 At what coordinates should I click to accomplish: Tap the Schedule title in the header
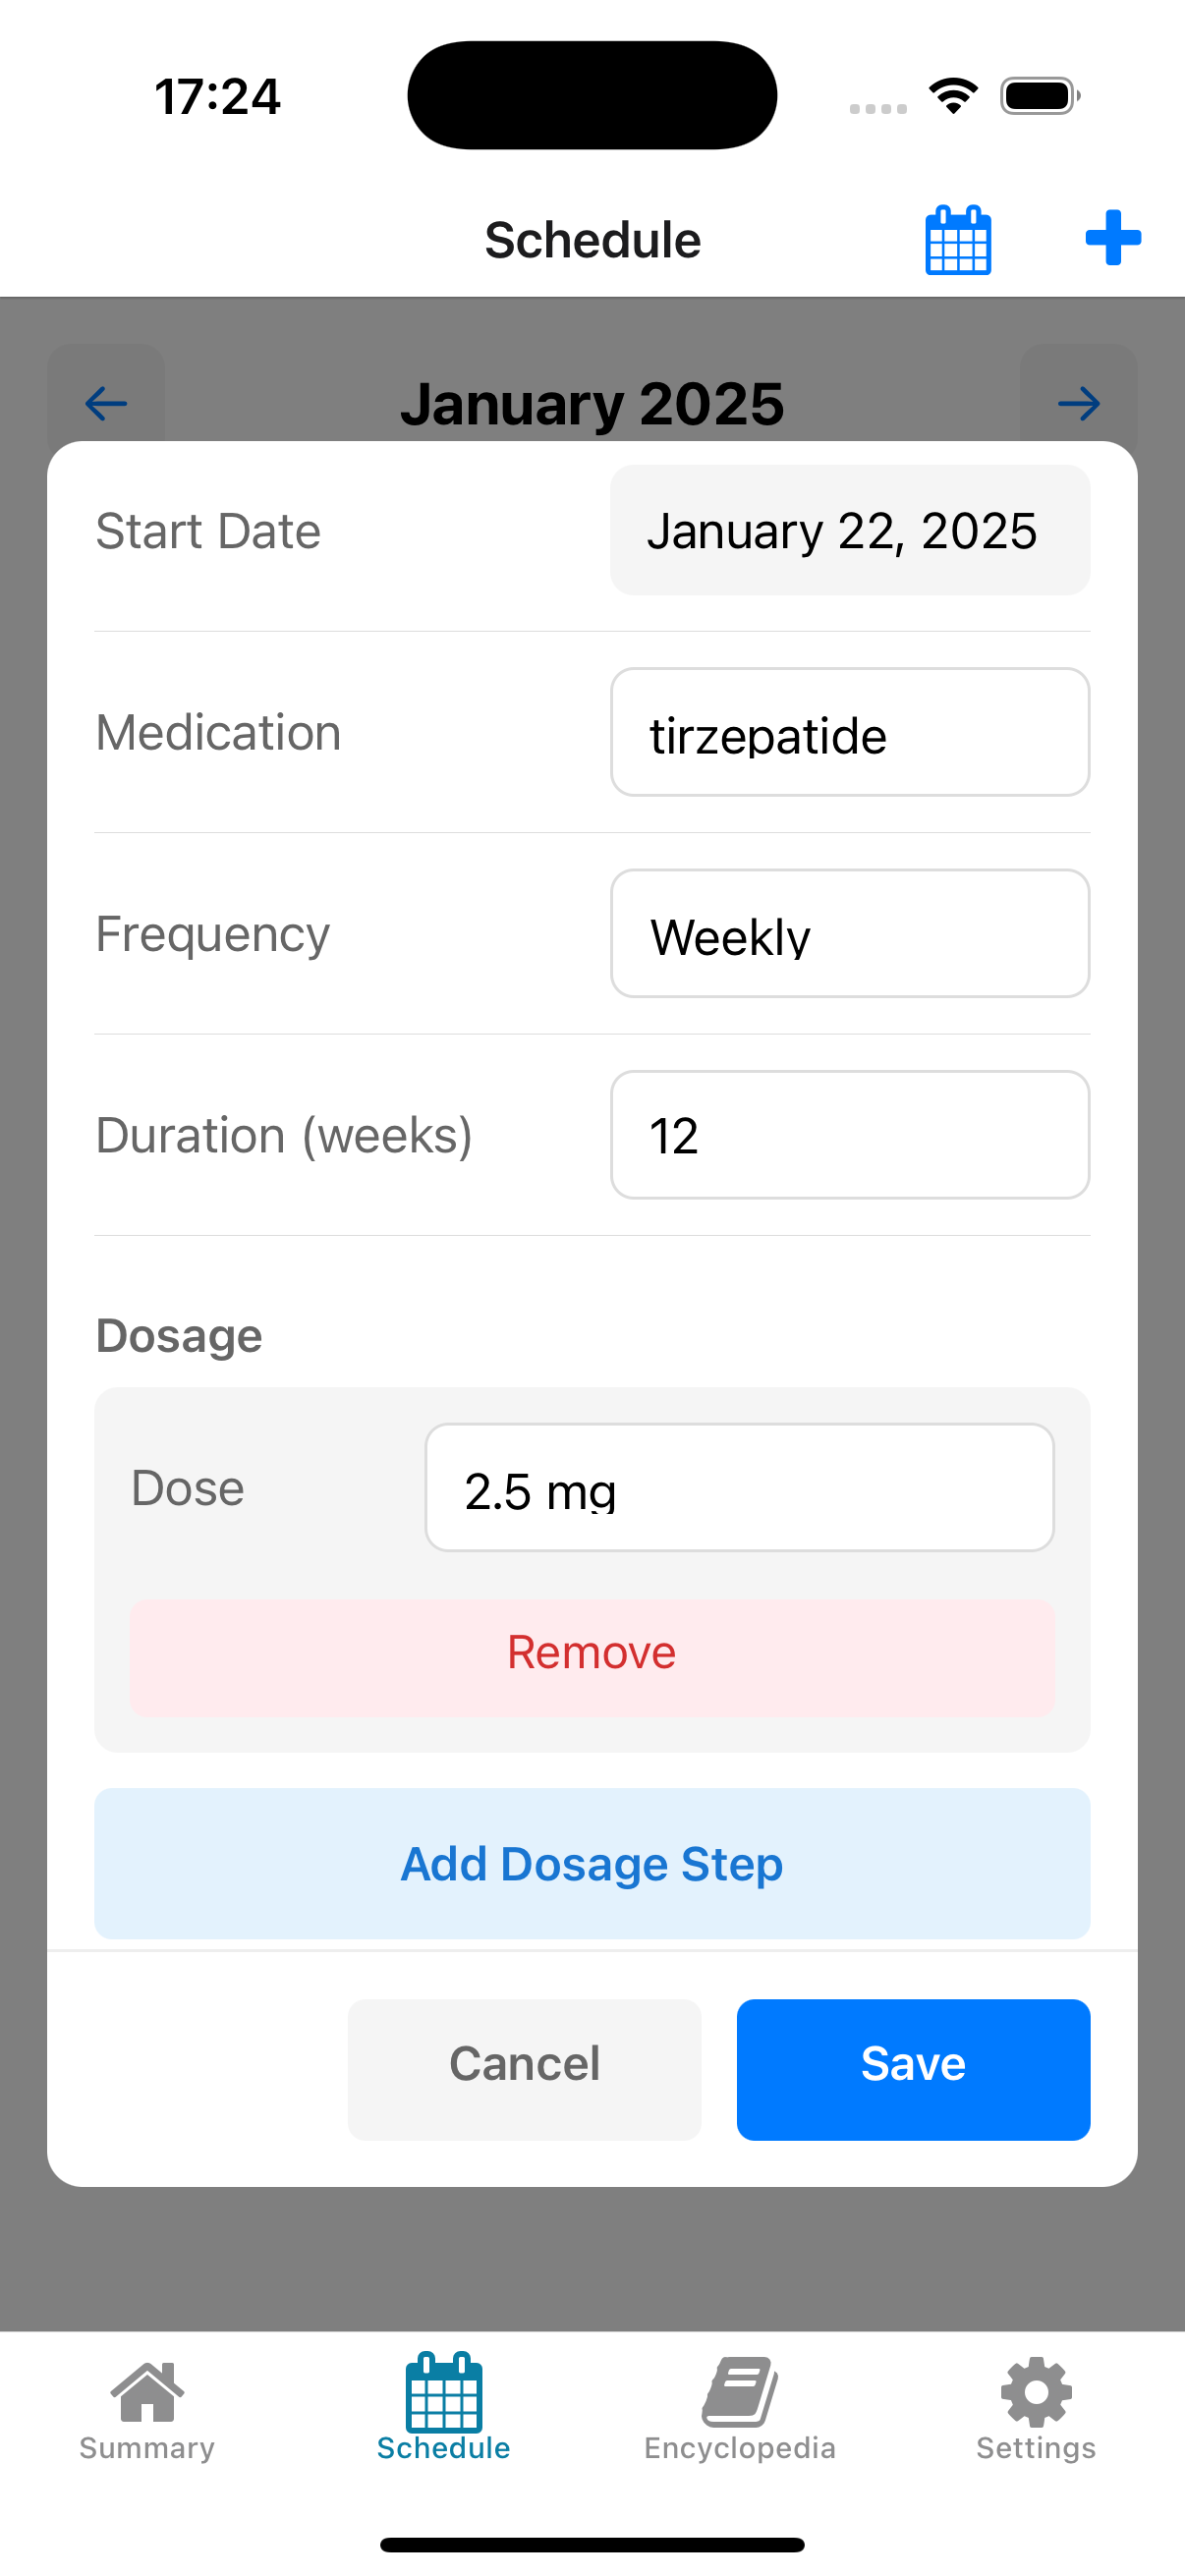click(x=592, y=240)
